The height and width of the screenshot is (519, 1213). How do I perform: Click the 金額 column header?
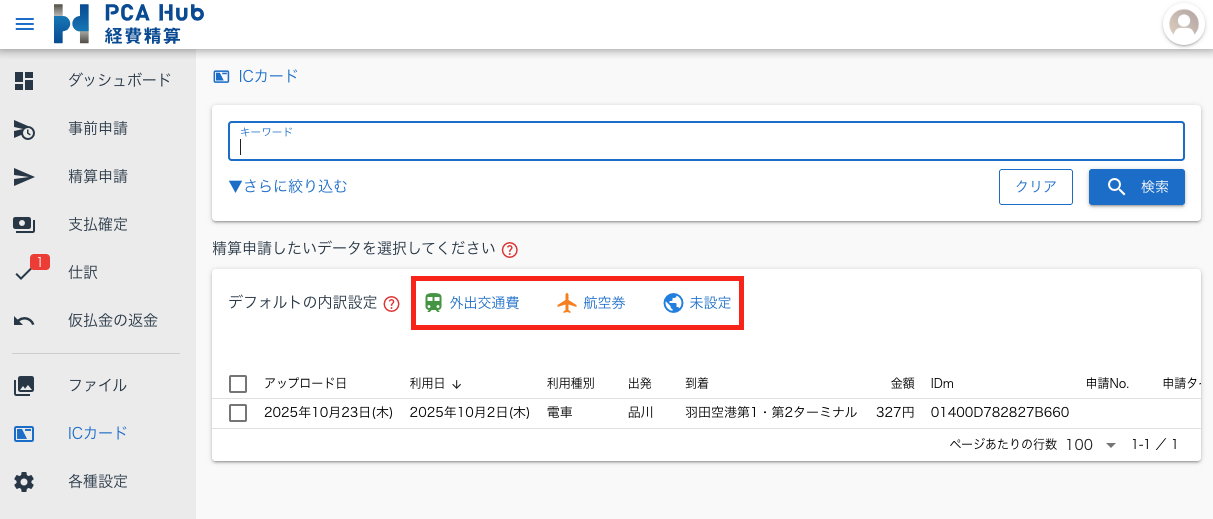coord(902,383)
